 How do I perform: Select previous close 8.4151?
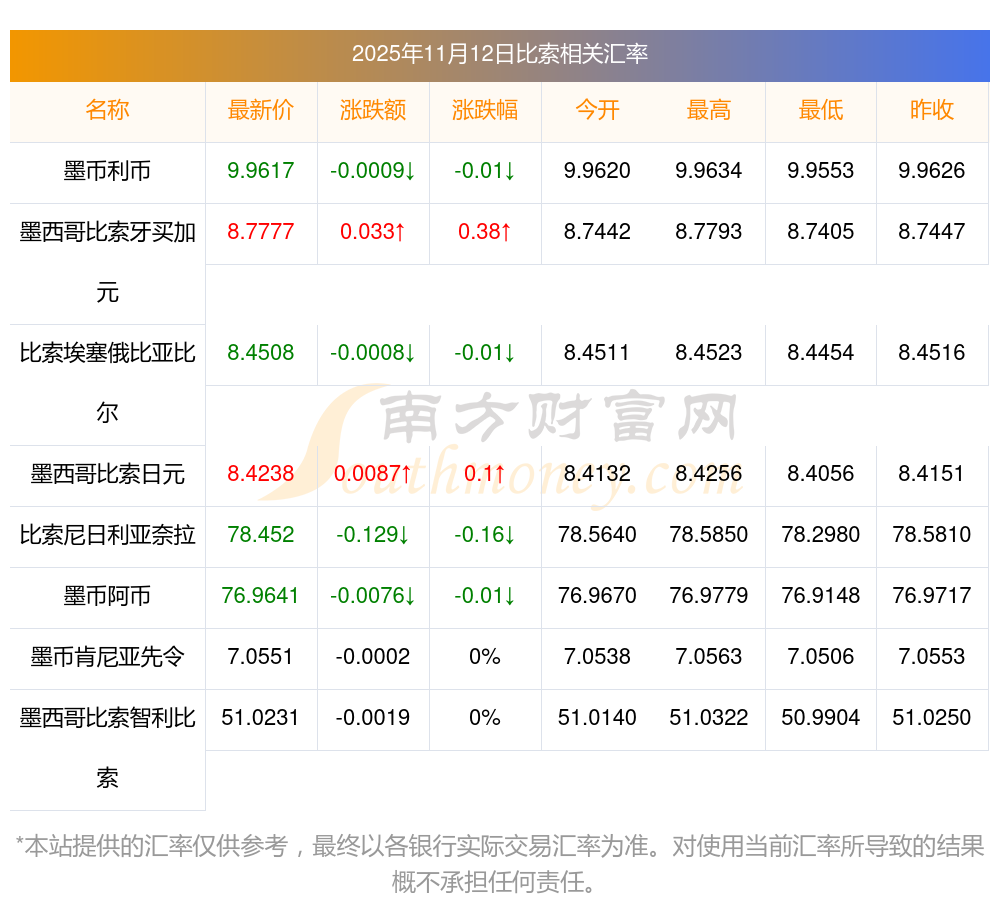tap(931, 474)
